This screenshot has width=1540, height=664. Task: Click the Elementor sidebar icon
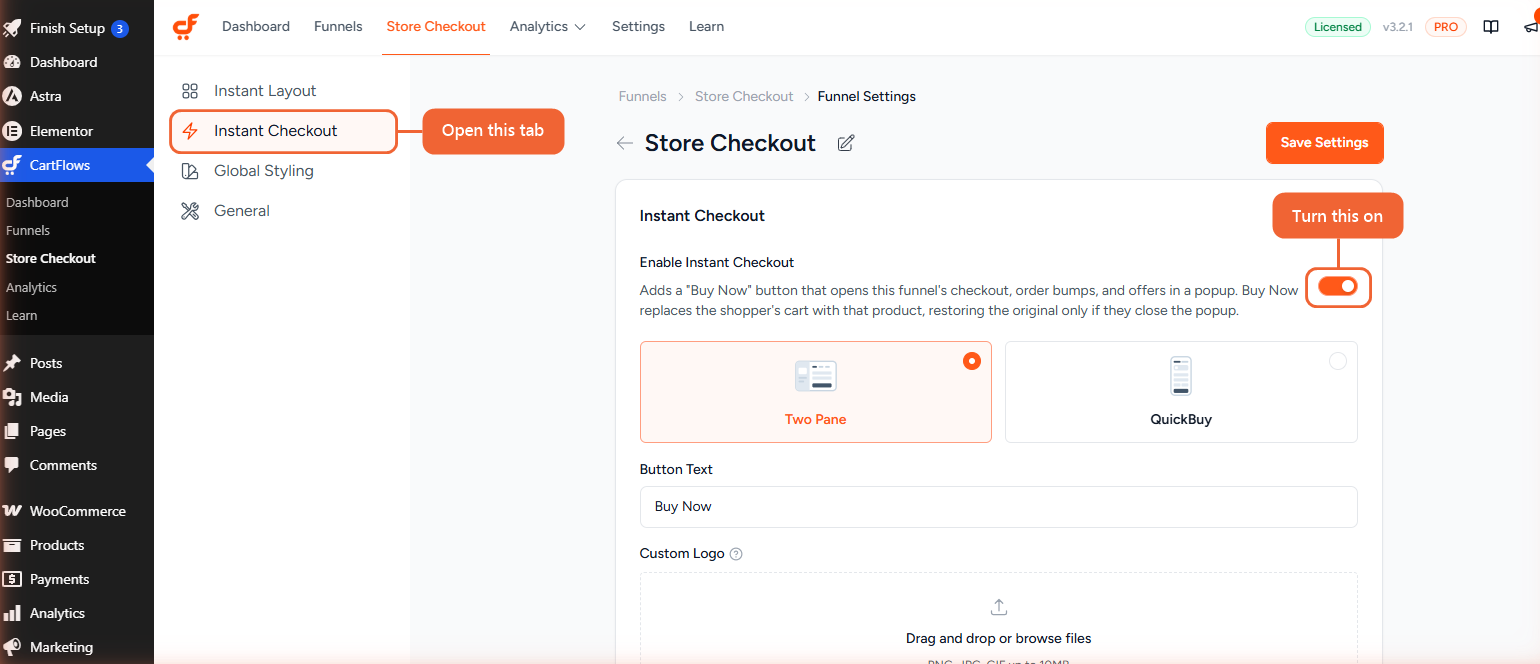coord(13,131)
